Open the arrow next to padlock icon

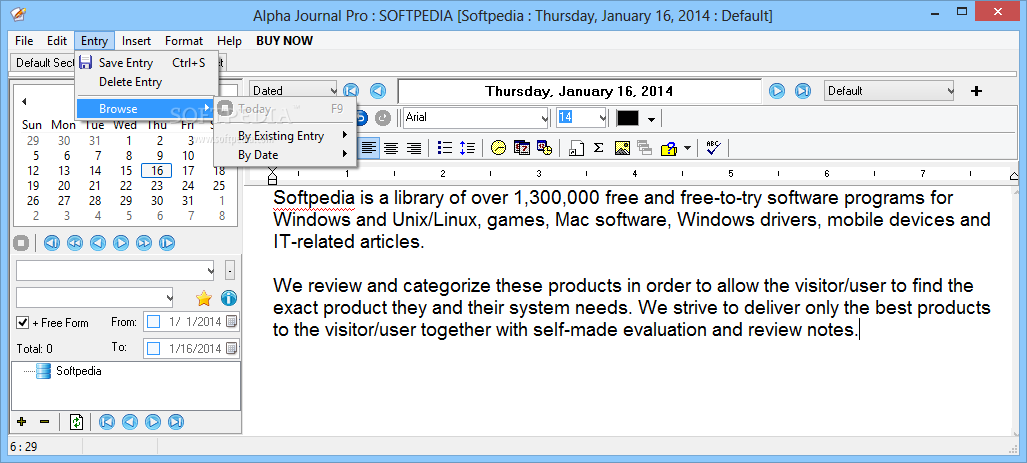point(687,149)
